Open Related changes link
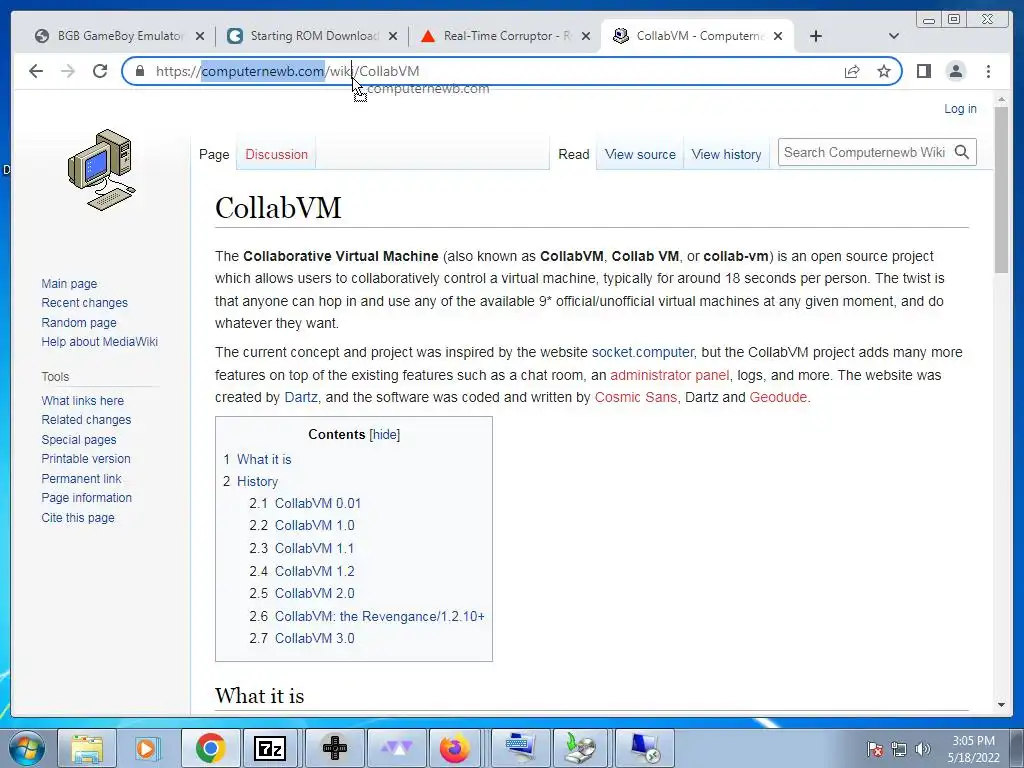This screenshot has width=1024, height=768. point(86,419)
